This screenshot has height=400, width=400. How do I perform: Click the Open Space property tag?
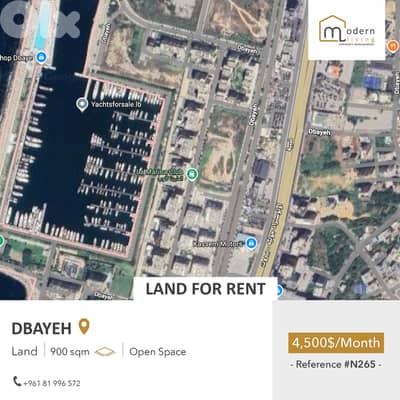(x=158, y=352)
